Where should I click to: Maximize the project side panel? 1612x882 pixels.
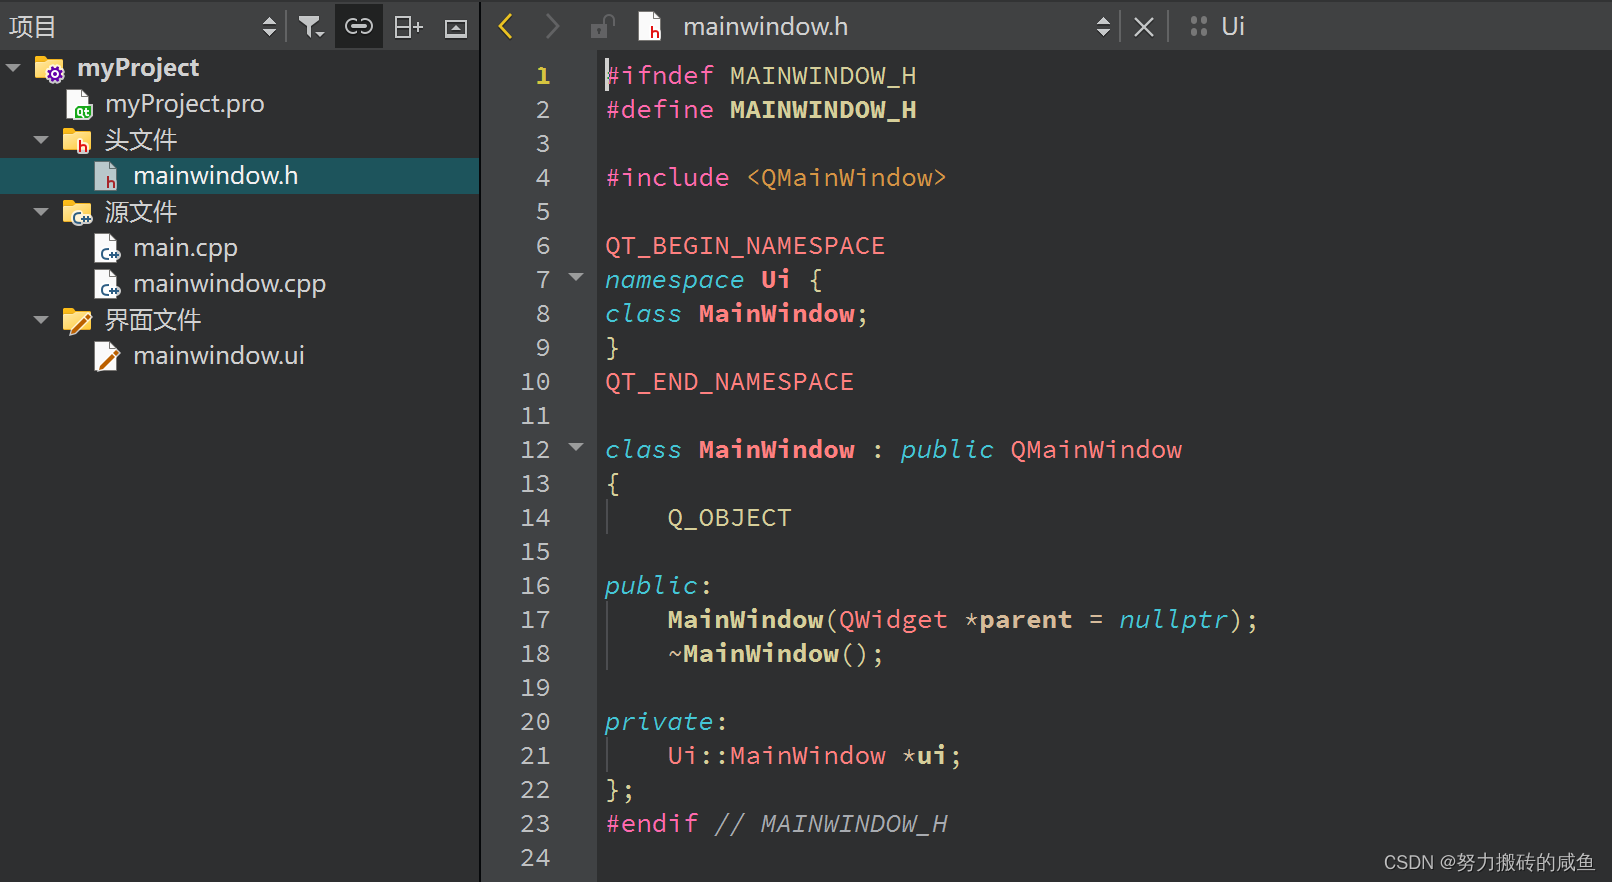pos(456,28)
